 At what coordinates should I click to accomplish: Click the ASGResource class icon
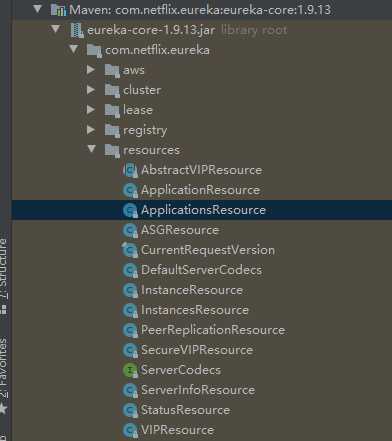pos(130,231)
